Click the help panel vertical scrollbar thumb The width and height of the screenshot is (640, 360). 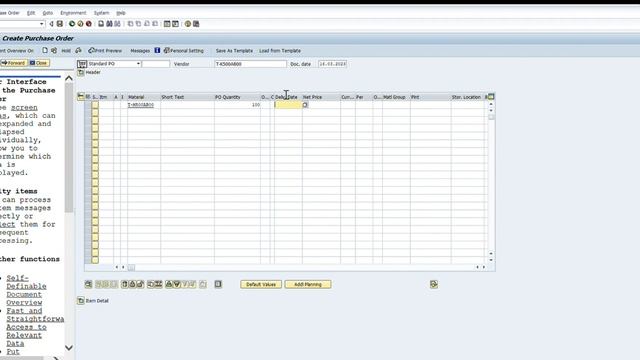tap(69, 148)
